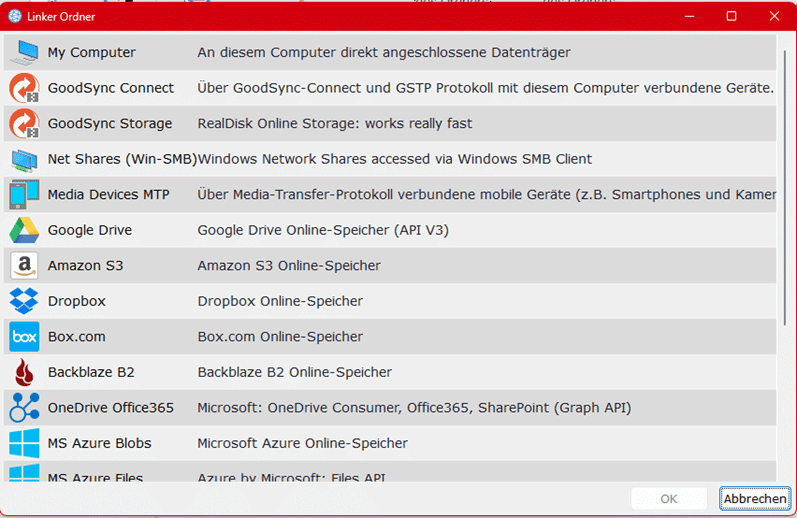This screenshot has height=518, width=797.
Task: Select the OneDrive Office365 icon
Action: tap(24, 408)
